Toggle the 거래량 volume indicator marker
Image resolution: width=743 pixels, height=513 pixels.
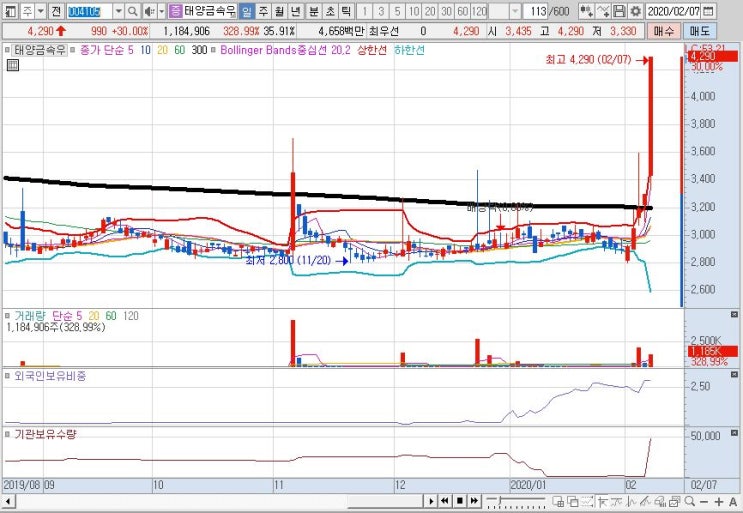8,315
